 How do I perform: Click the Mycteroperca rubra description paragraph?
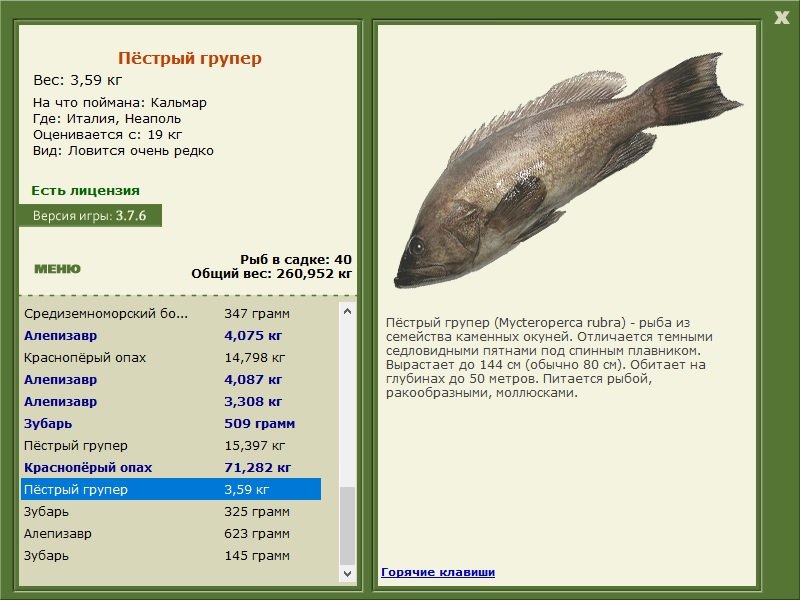[x=549, y=358]
